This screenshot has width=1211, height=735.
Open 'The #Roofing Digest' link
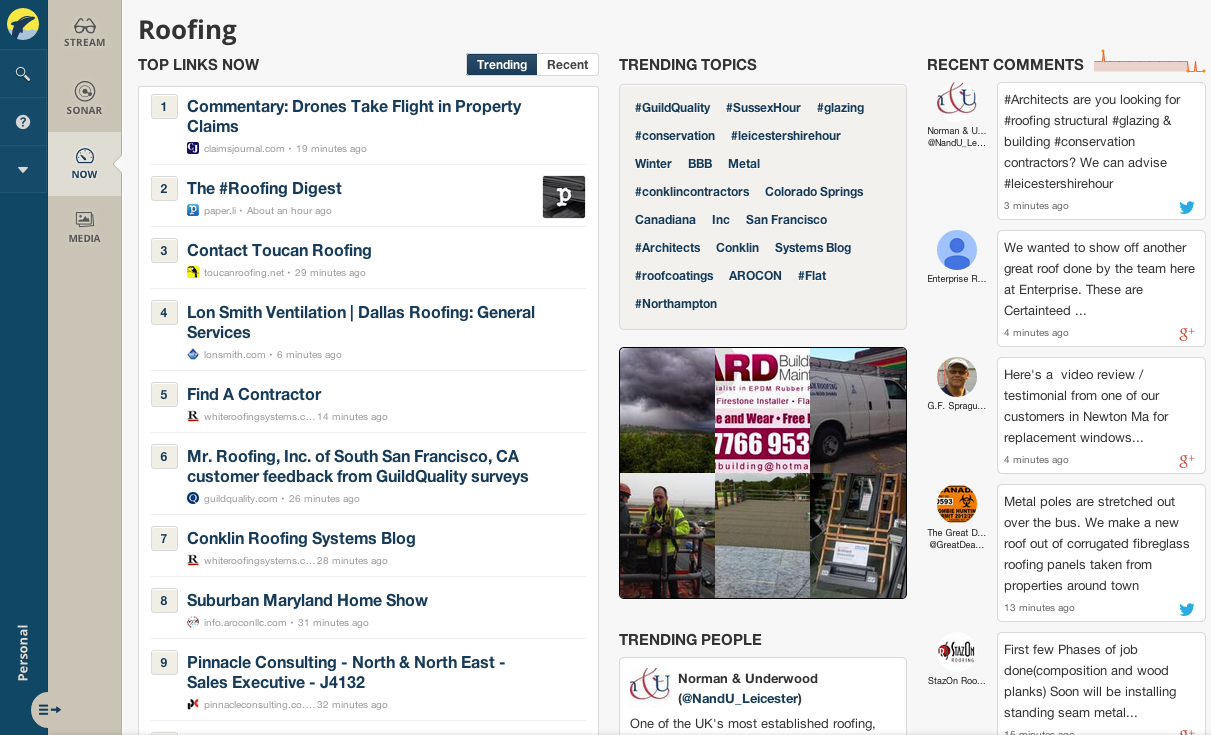tap(264, 188)
